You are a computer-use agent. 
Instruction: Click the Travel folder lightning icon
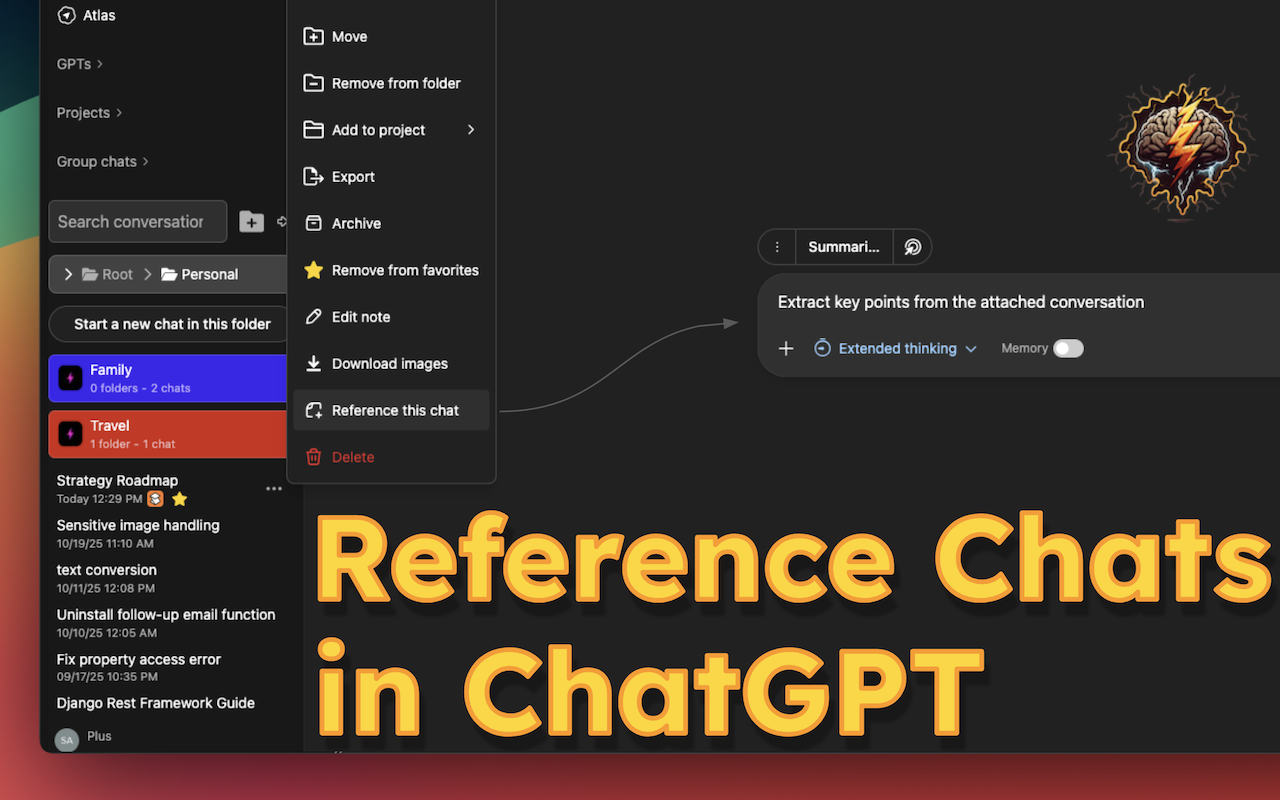tap(68, 434)
